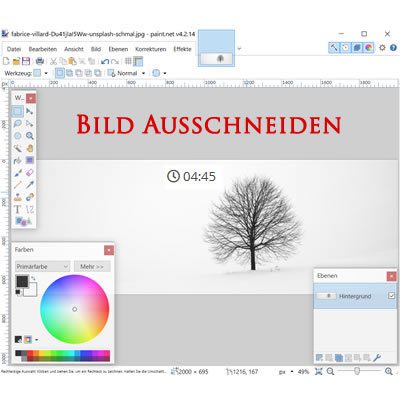Click the Mehr >> button
400x400 pixels.
pyautogui.click(x=92, y=267)
